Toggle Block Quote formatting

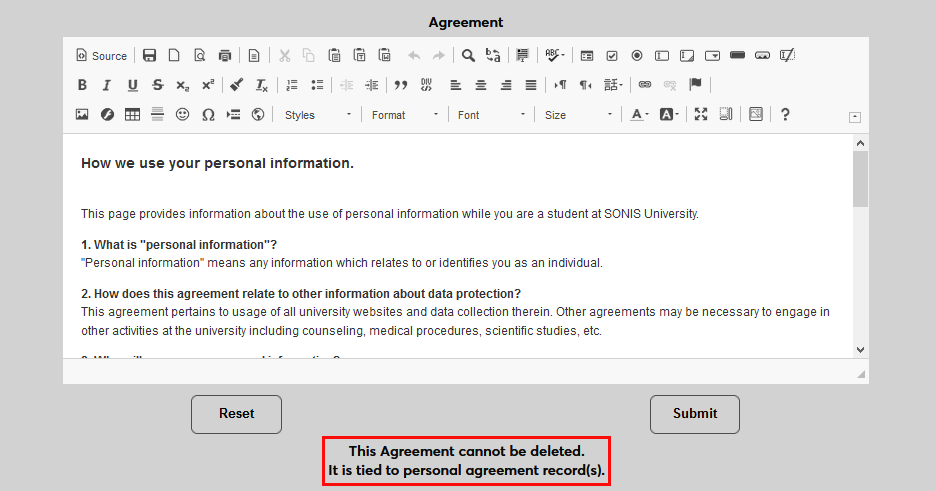pyautogui.click(x=401, y=85)
